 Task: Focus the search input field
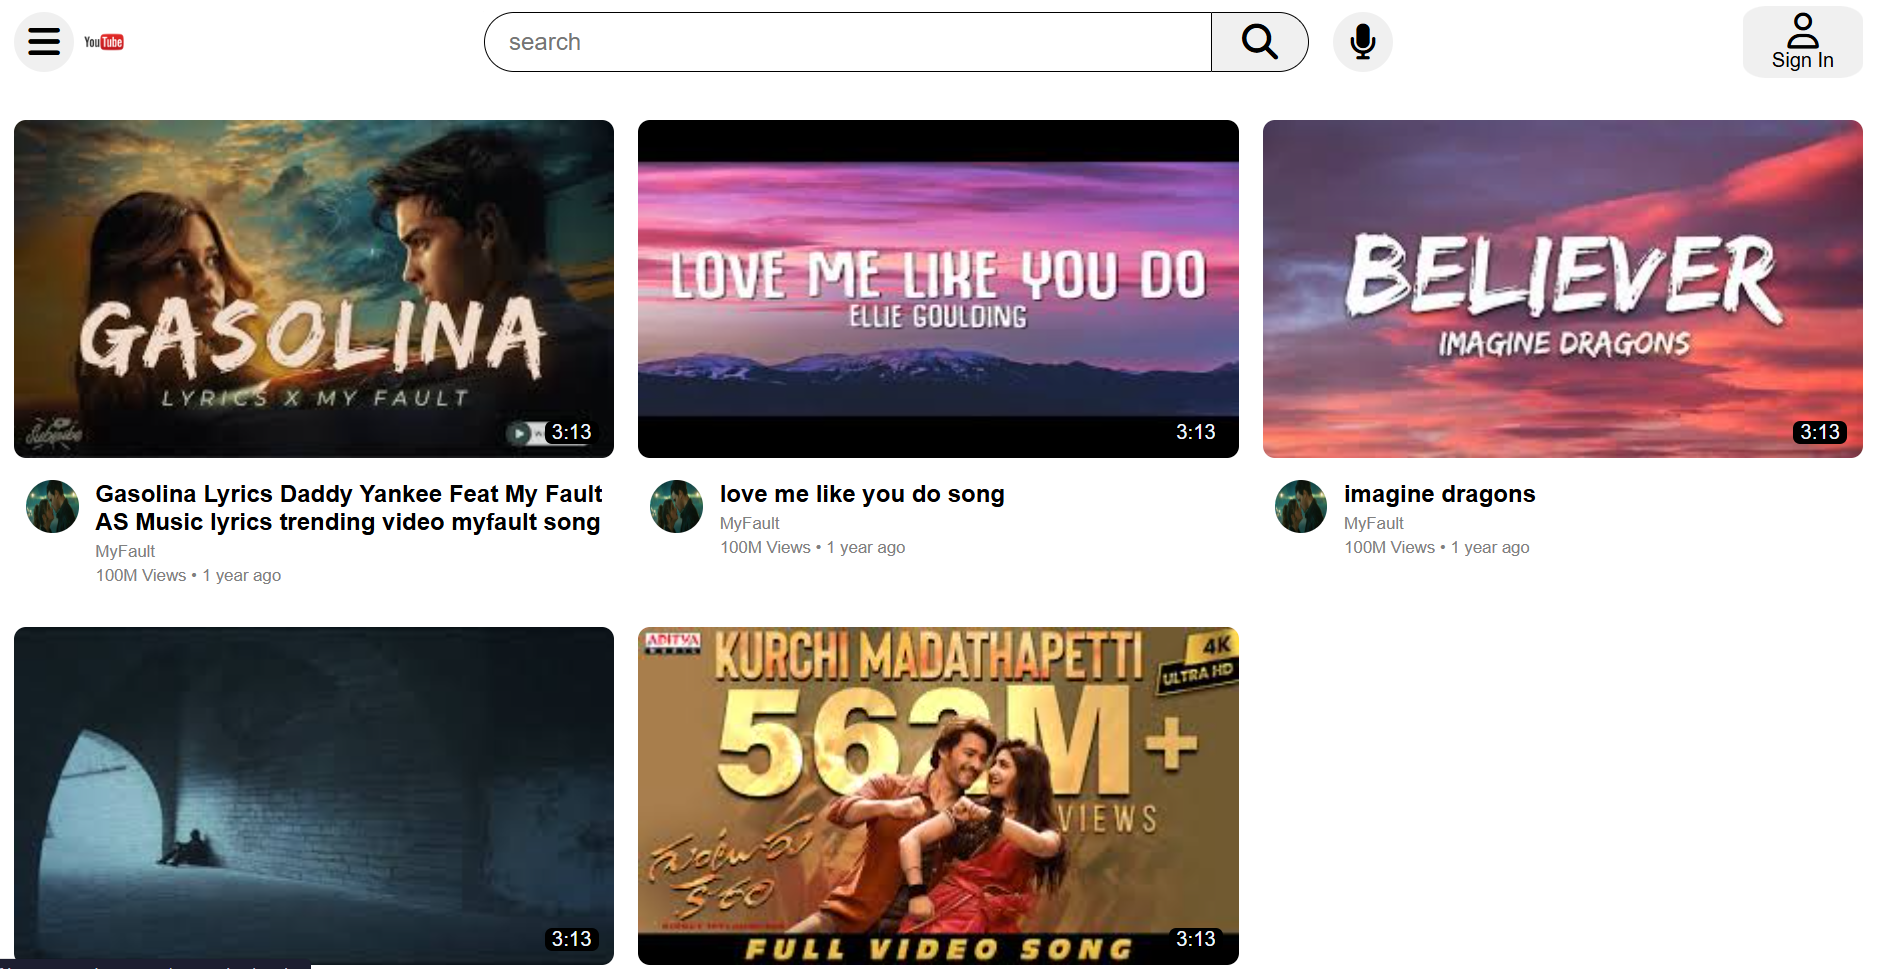(848, 42)
